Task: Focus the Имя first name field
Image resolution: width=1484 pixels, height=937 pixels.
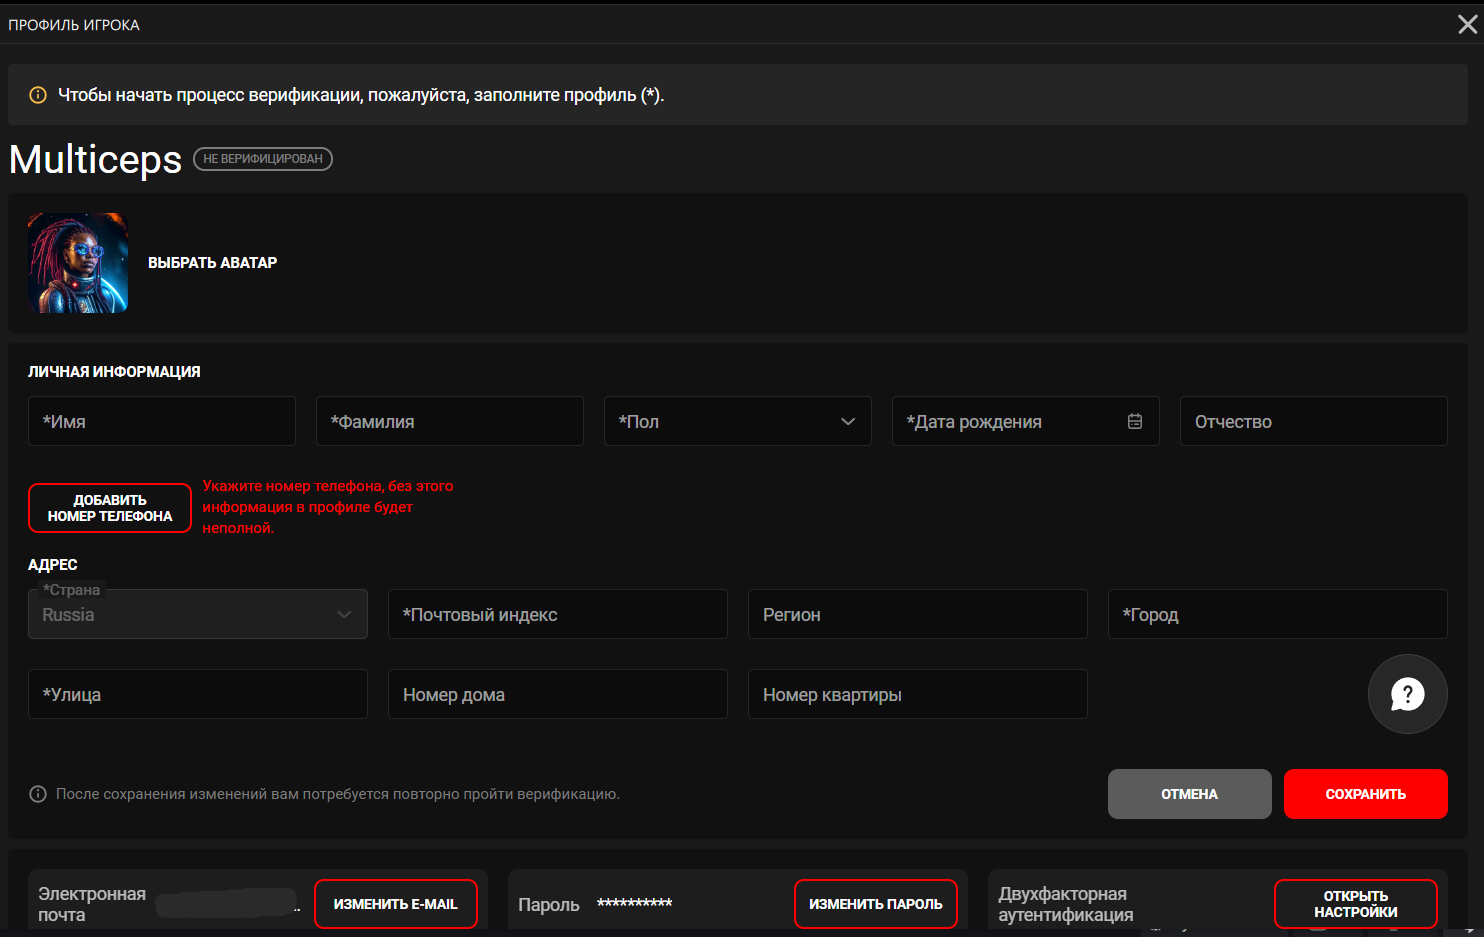Action: pos(161,421)
